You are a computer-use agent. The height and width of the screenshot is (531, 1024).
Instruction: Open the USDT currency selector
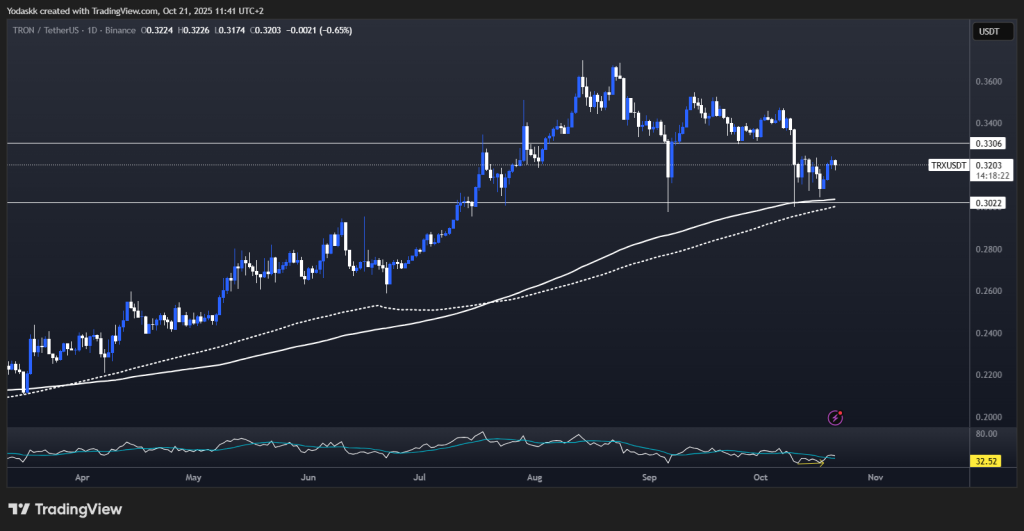click(x=989, y=33)
